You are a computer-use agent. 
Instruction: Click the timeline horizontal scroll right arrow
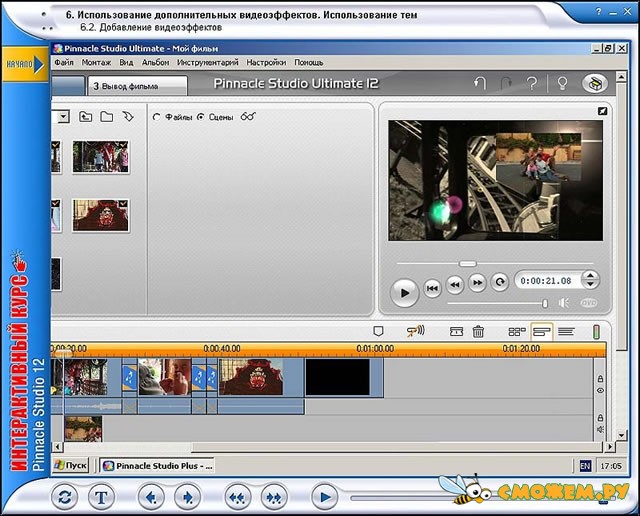tap(609, 447)
